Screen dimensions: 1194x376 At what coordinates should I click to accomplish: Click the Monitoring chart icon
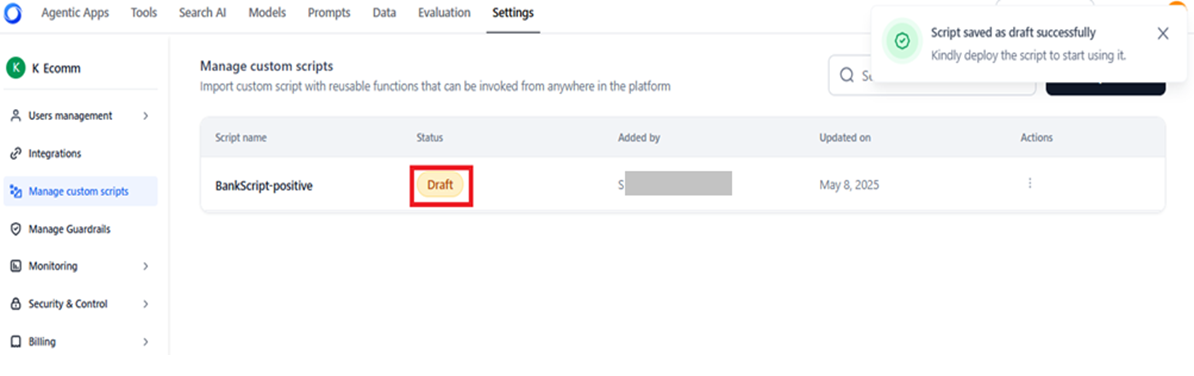[15, 266]
